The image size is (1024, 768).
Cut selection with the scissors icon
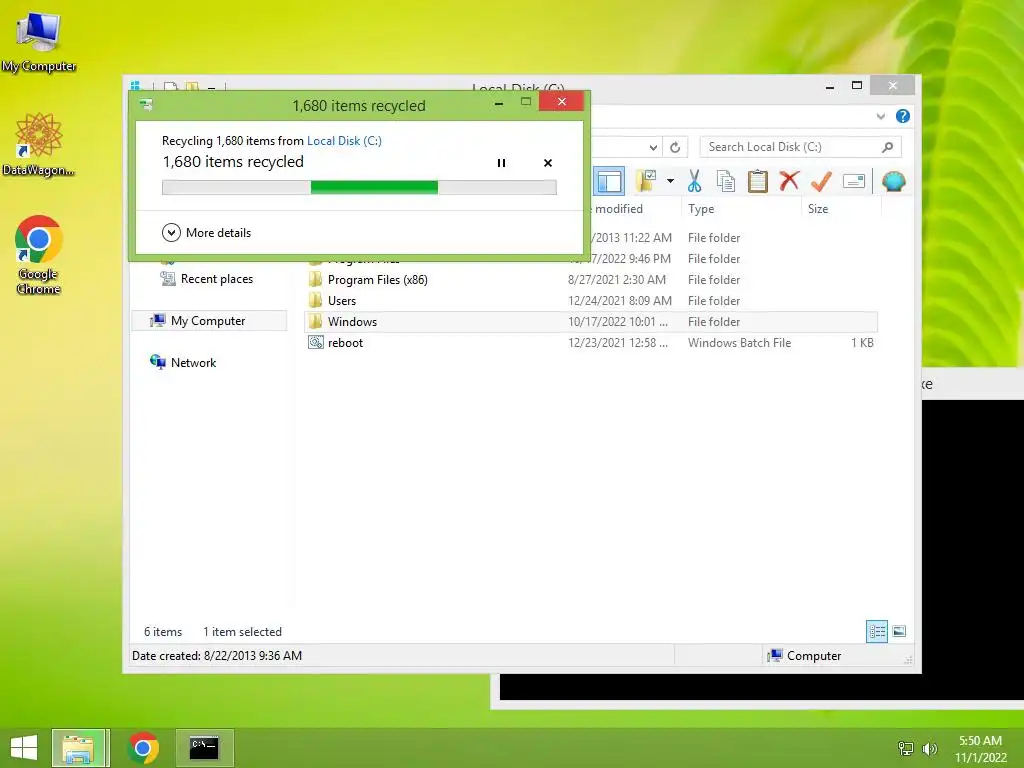[x=694, y=181]
